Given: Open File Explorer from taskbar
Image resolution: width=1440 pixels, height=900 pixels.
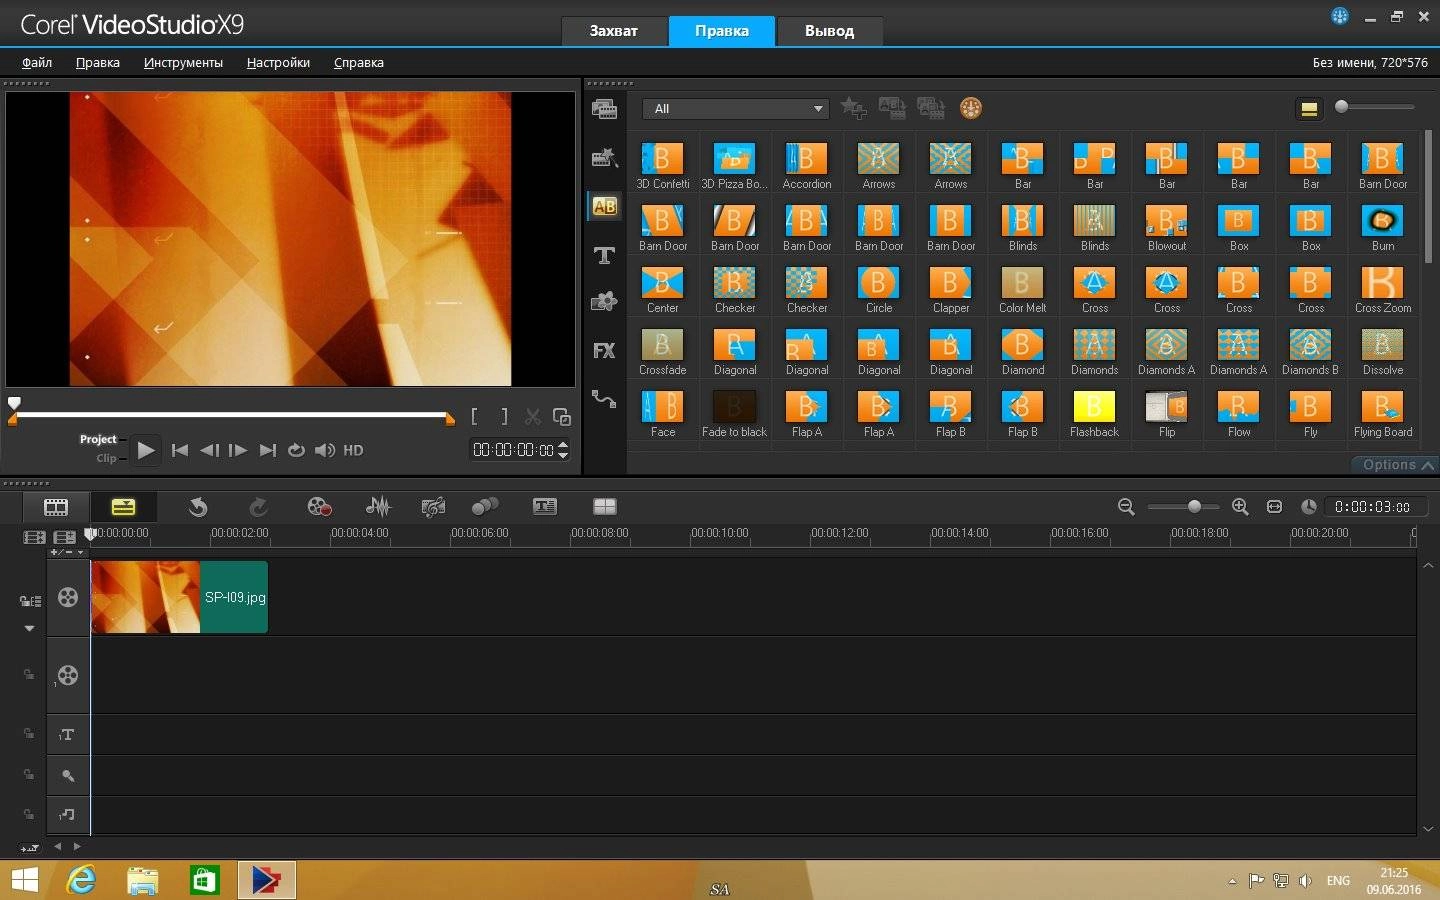Looking at the screenshot, I should click(143, 880).
